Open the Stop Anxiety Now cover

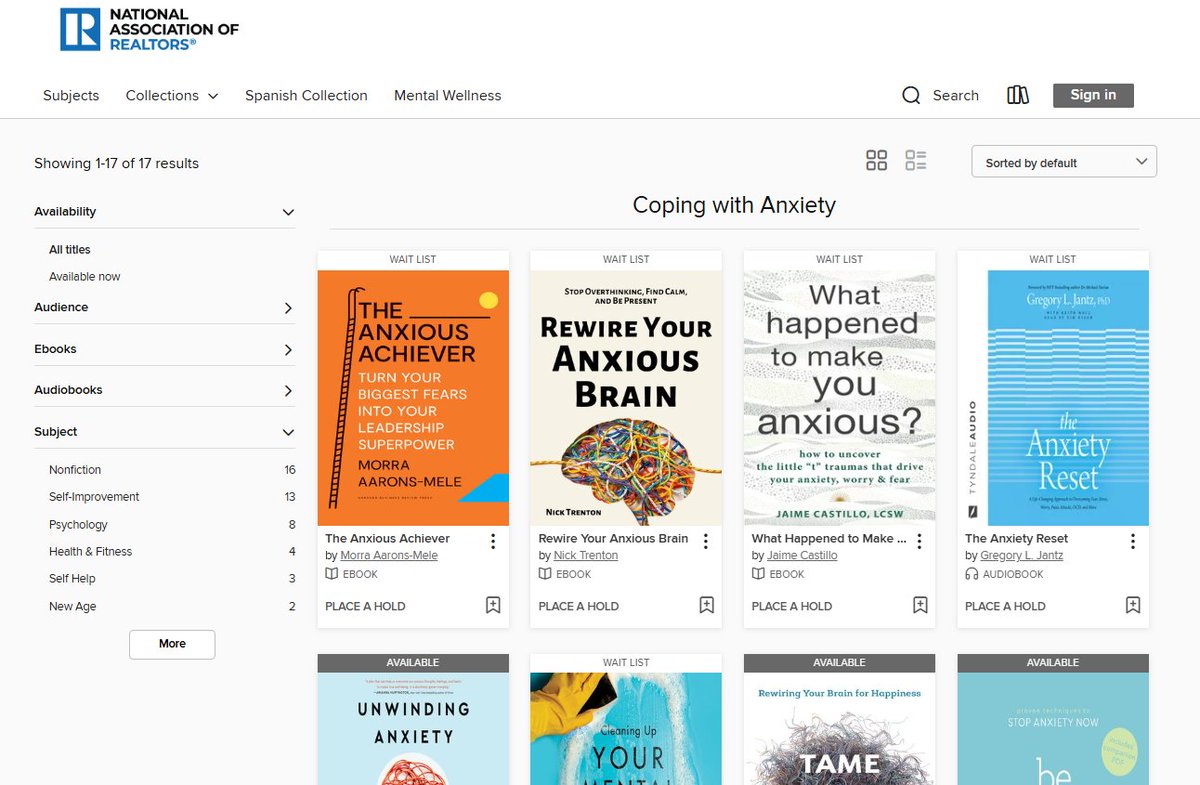[x=1053, y=728]
